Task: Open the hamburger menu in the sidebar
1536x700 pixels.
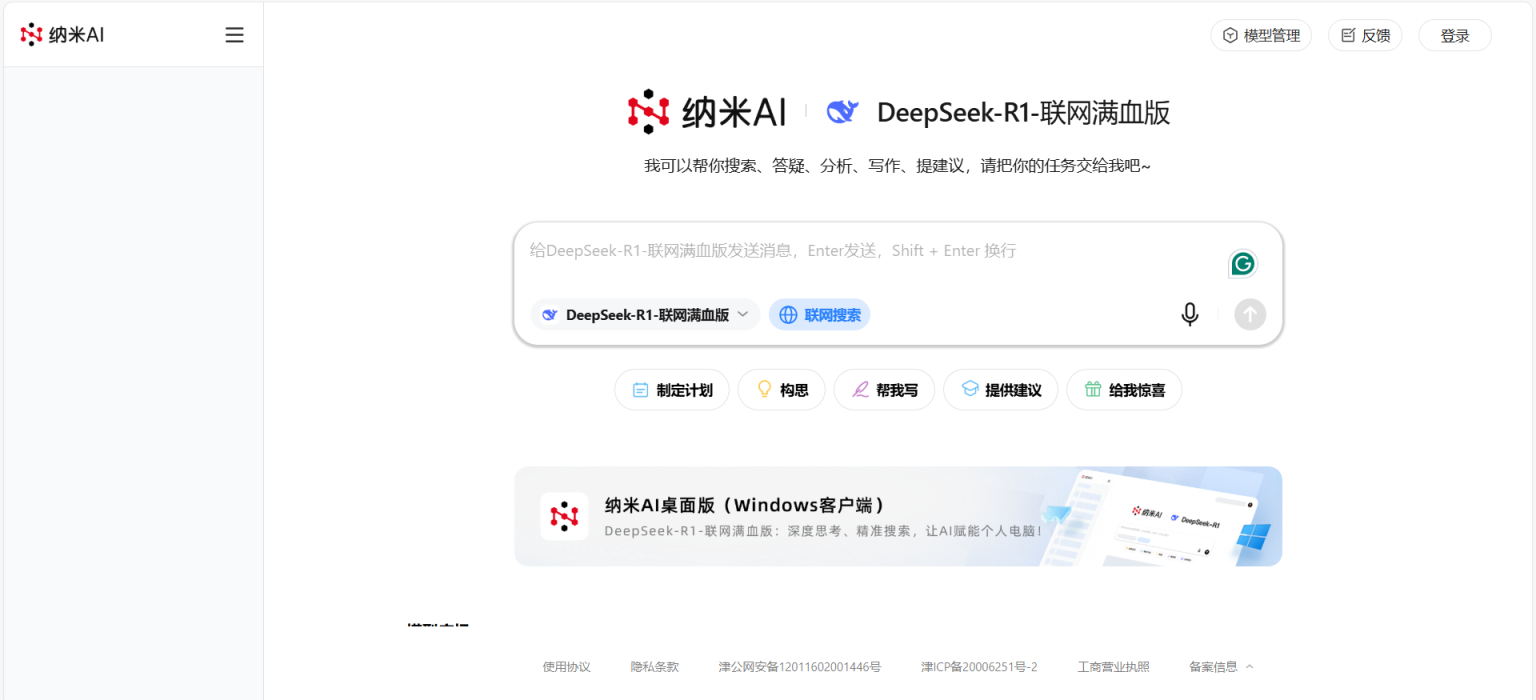Action: click(x=234, y=34)
